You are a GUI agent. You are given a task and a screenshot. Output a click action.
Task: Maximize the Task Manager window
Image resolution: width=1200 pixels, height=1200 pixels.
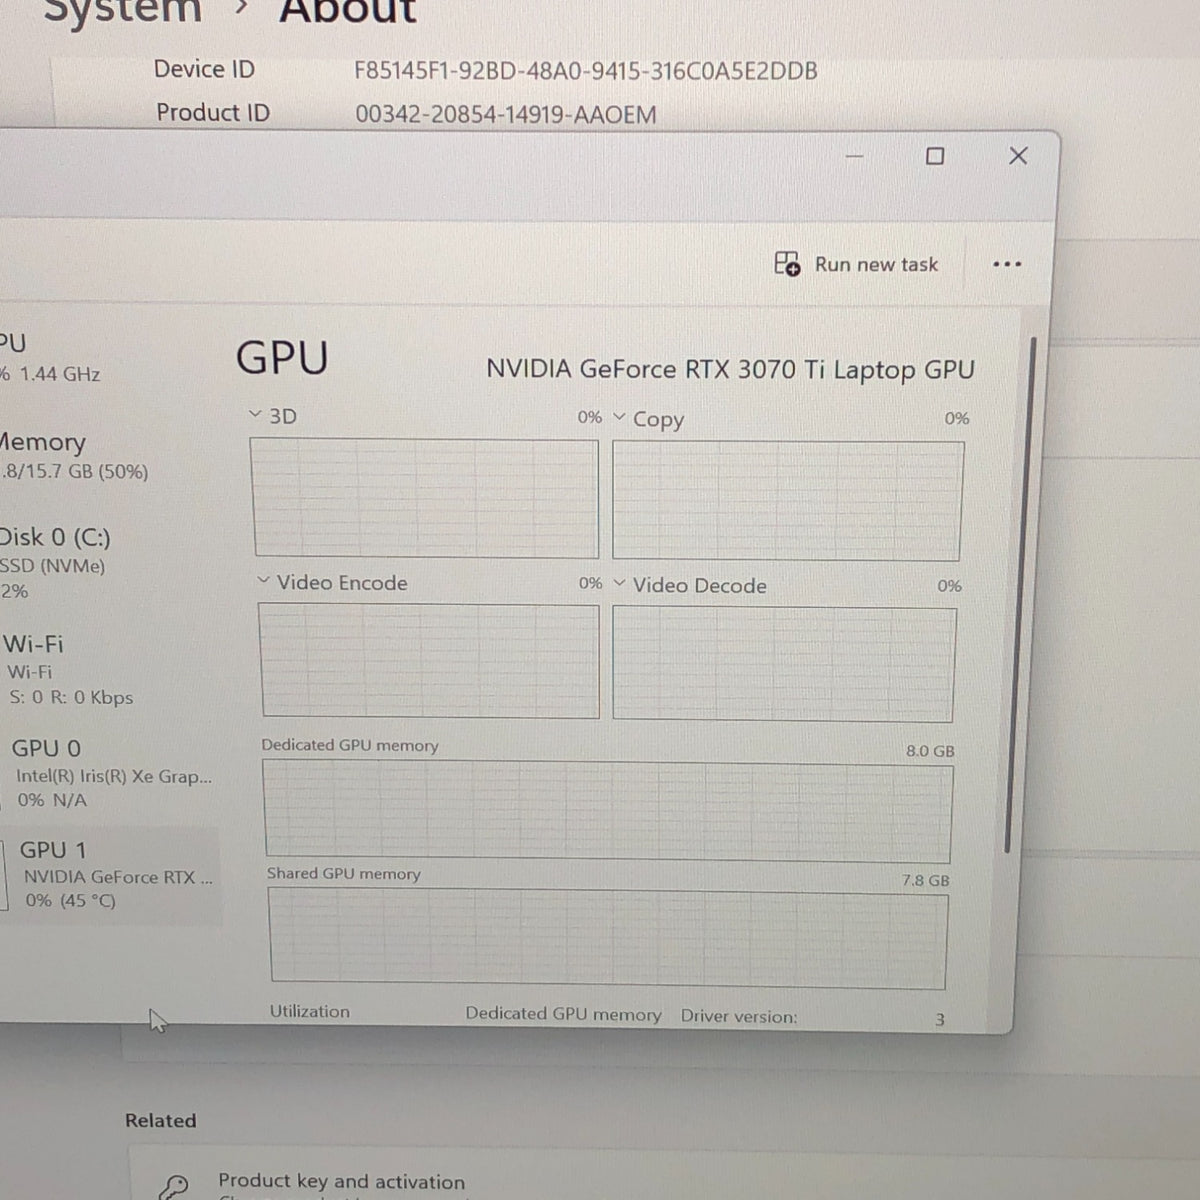point(935,156)
